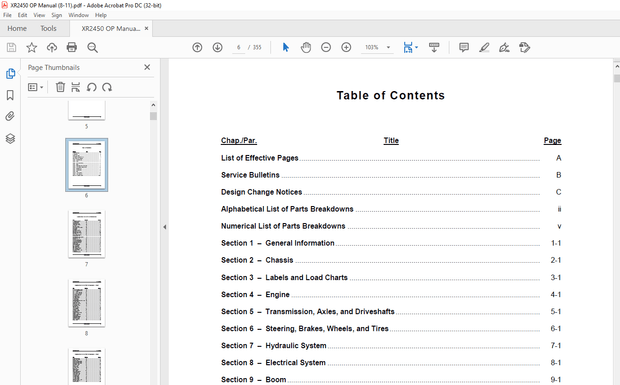
Task: Open the Layers panel
Action: [10, 138]
